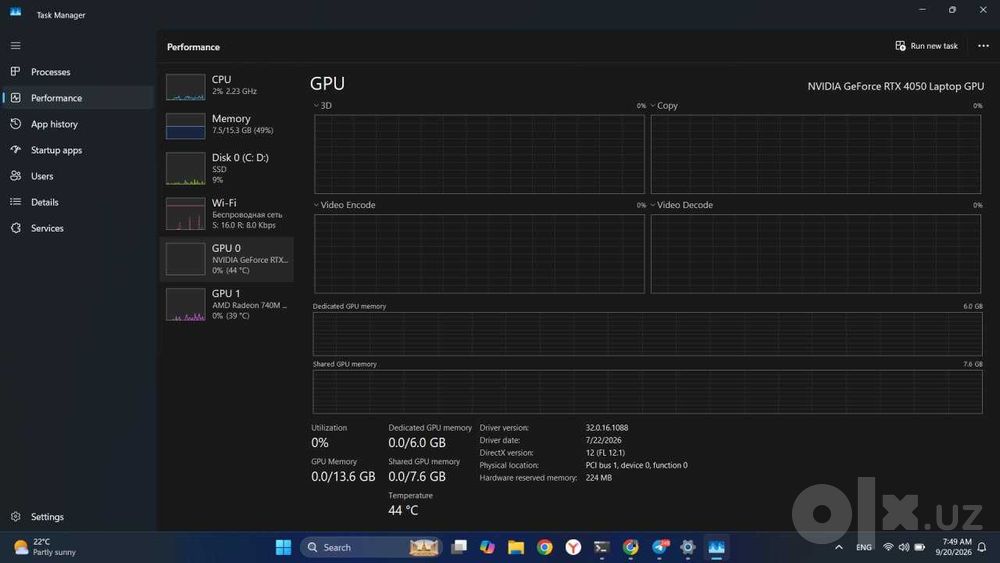Viewport: 1000px width, 563px height.
Task: Click the Processes sidebar icon
Action: (x=15, y=71)
